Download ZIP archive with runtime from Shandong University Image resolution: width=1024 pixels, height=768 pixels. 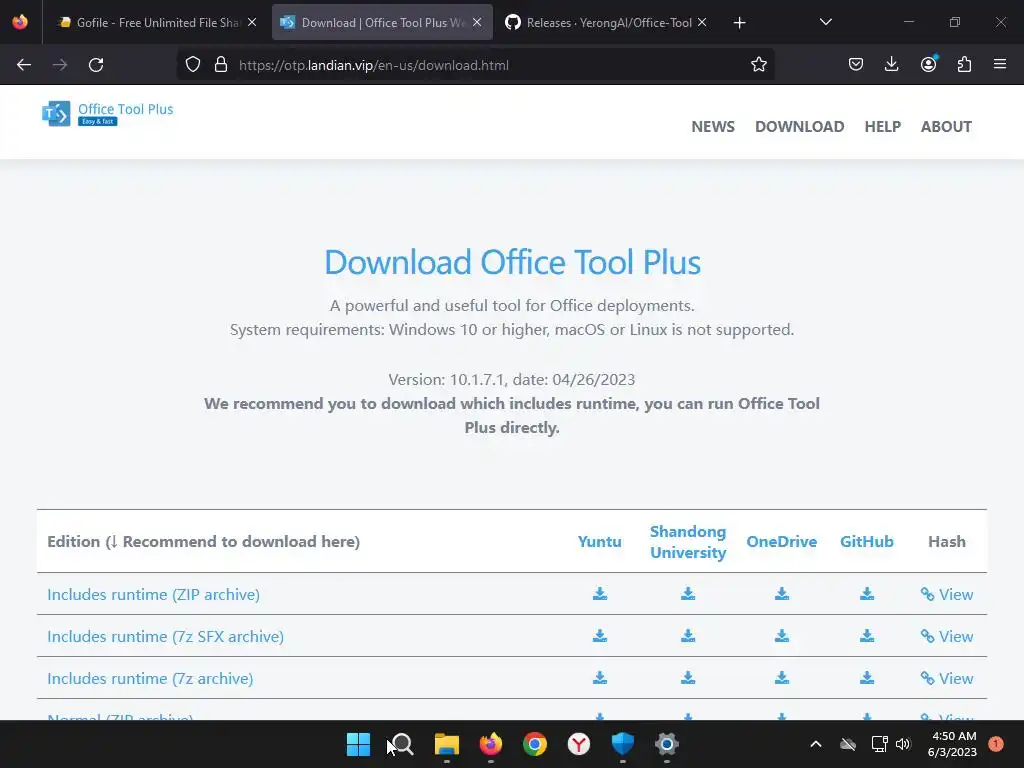tap(688, 594)
